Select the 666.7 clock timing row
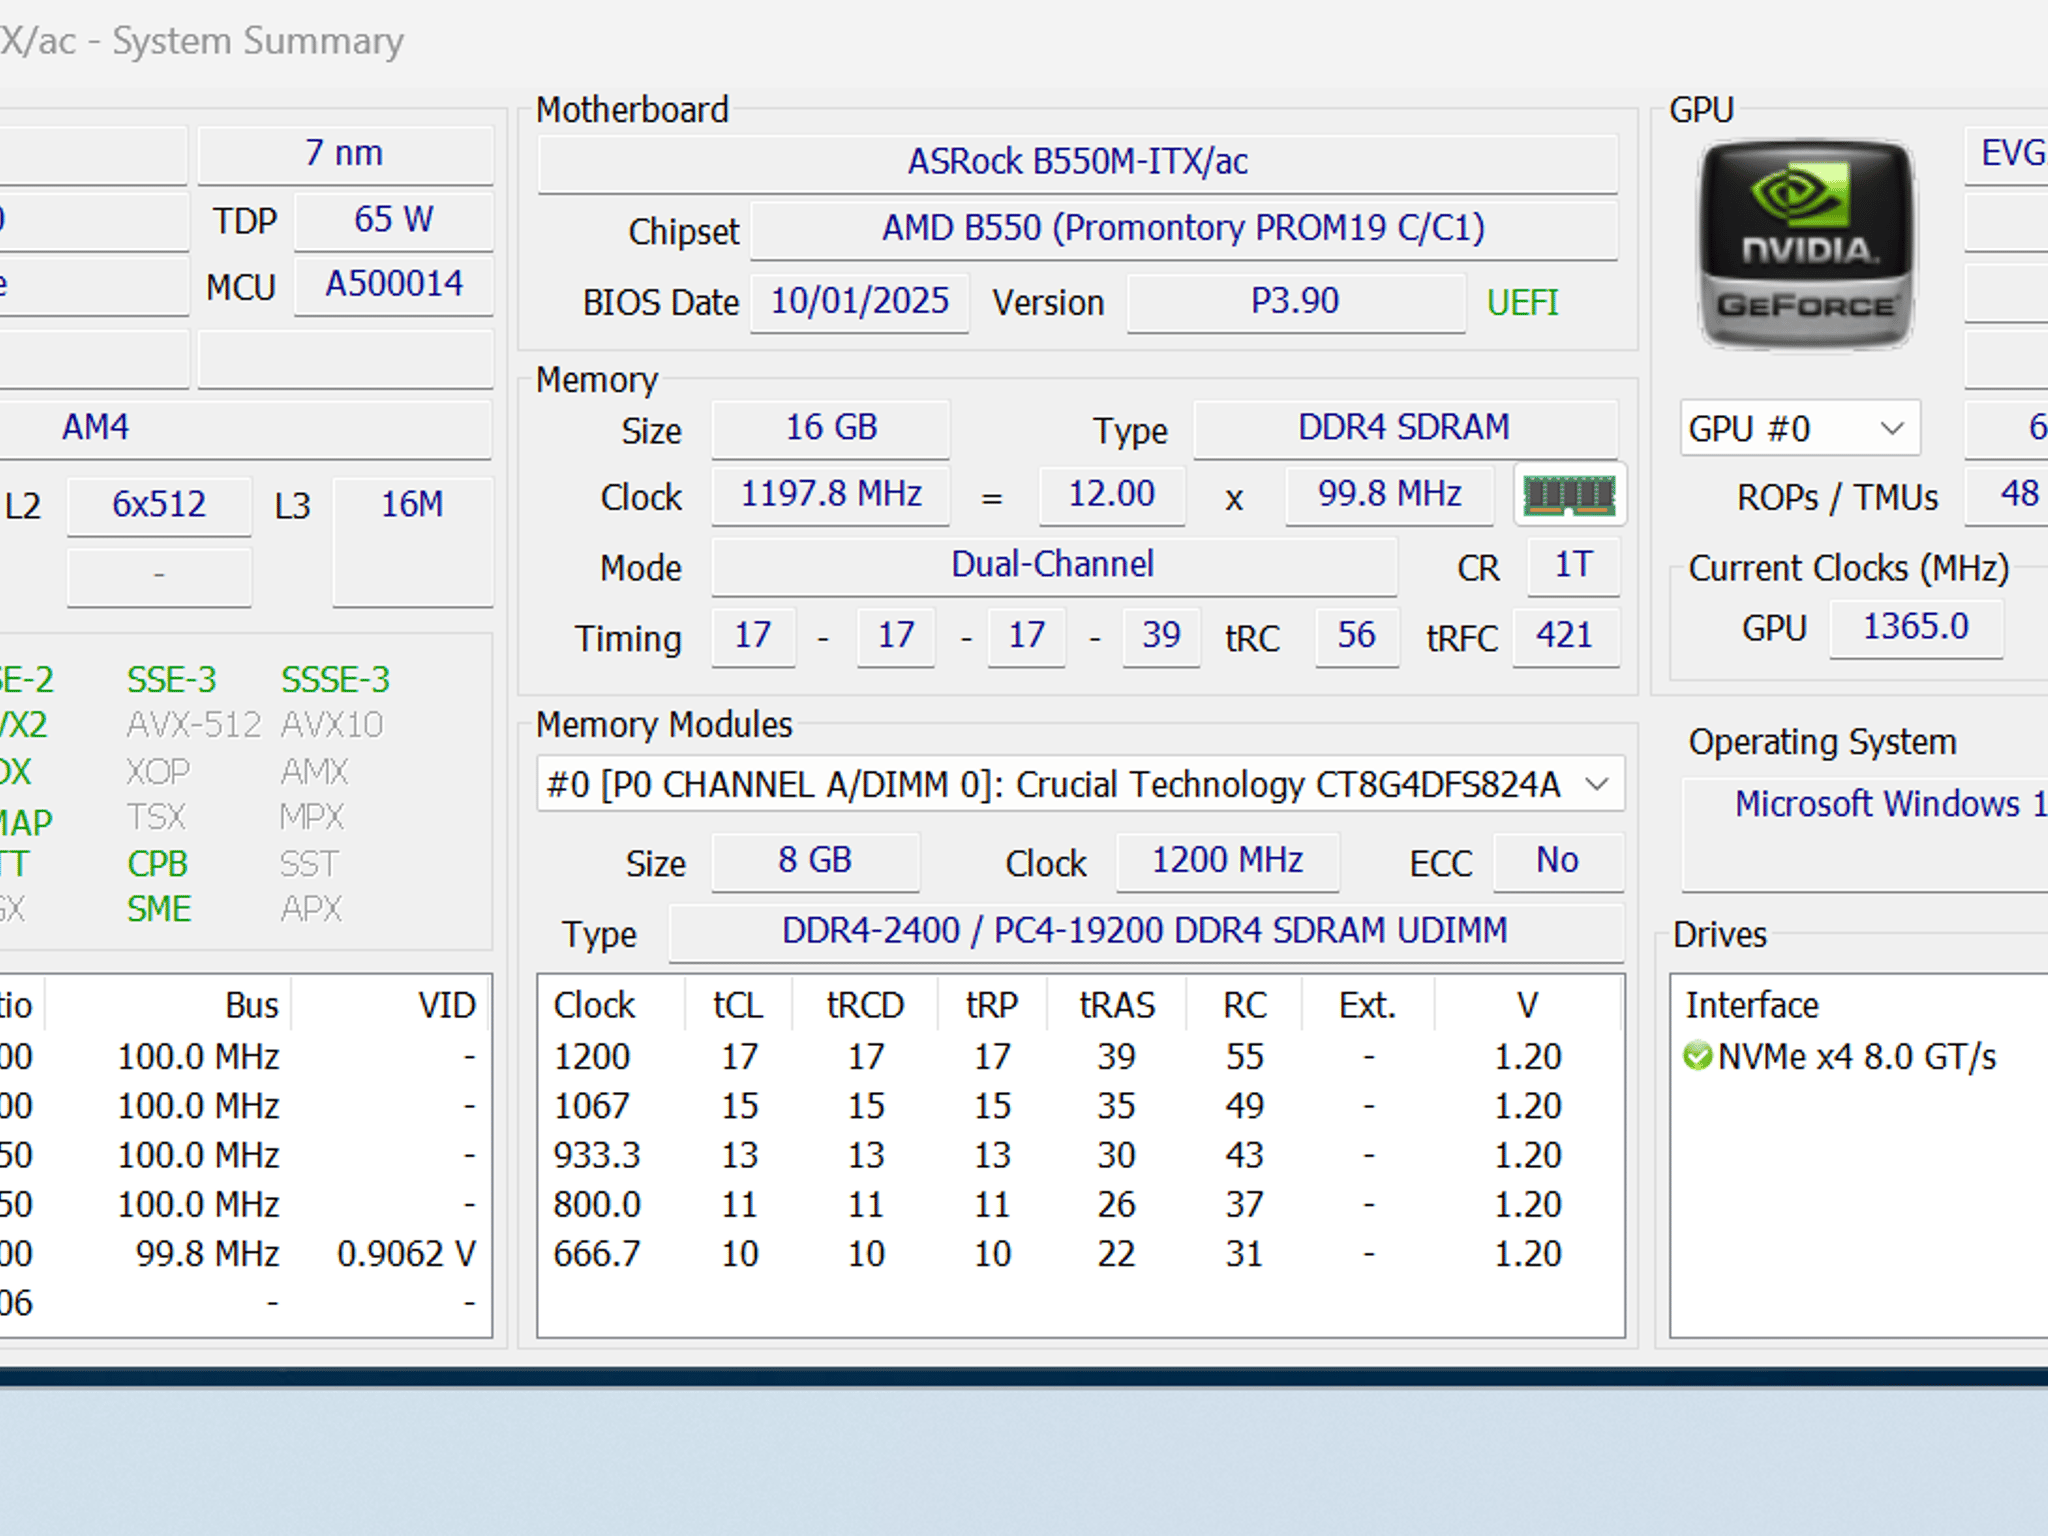The height and width of the screenshot is (1536, 2048). point(1080,1253)
